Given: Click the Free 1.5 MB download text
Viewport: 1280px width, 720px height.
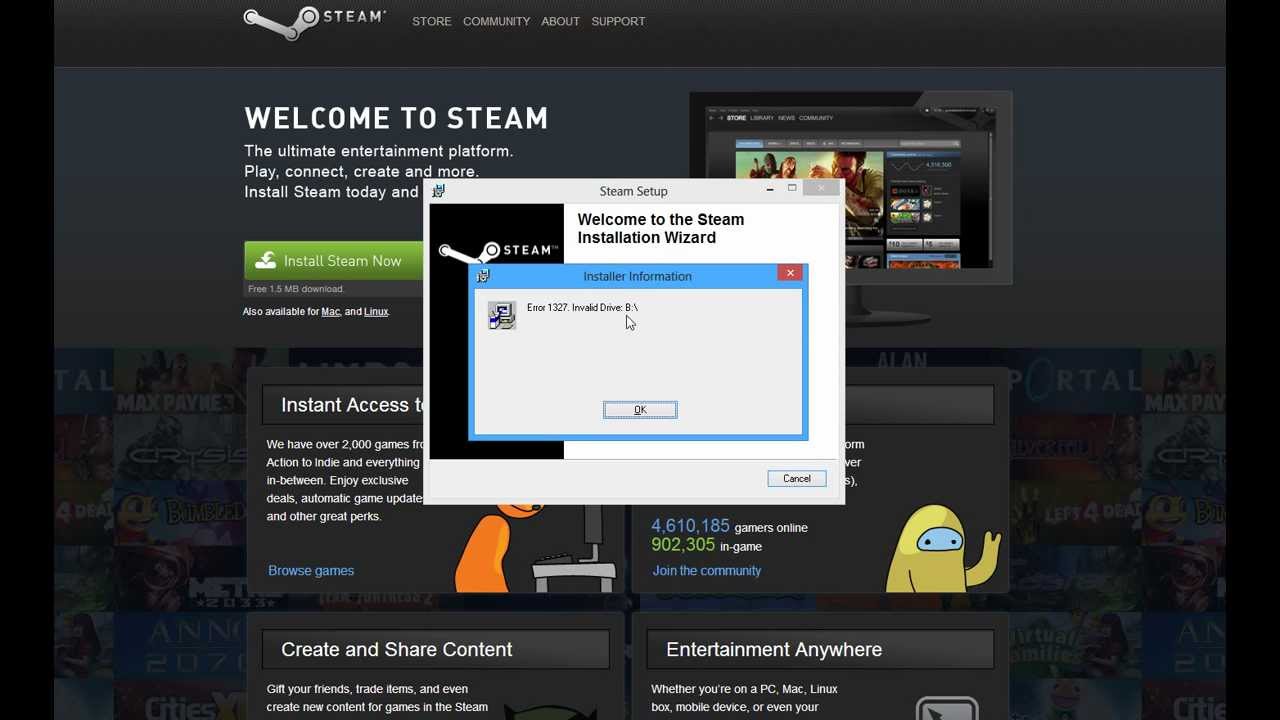Looking at the screenshot, I should point(296,289).
